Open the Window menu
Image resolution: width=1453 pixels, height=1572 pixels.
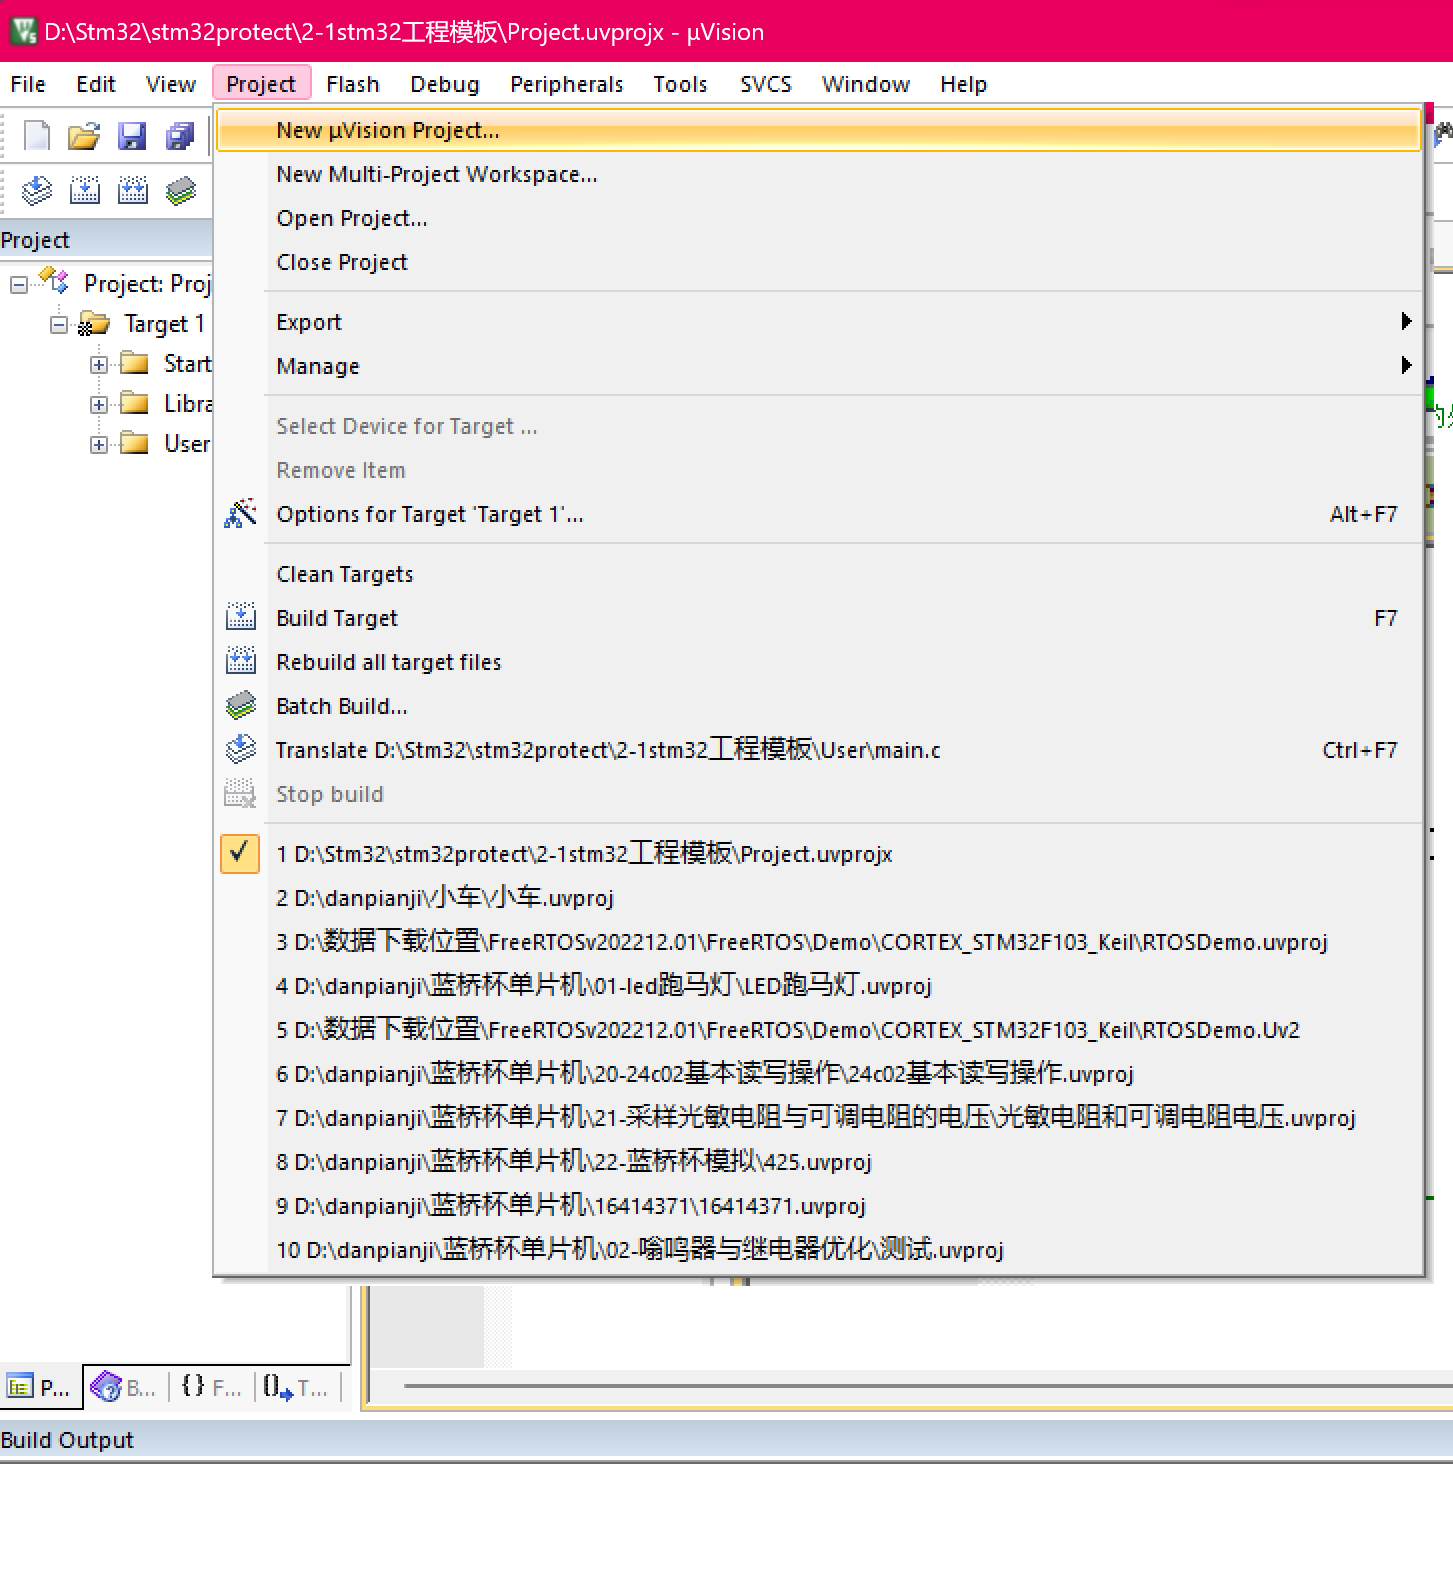(866, 84)
